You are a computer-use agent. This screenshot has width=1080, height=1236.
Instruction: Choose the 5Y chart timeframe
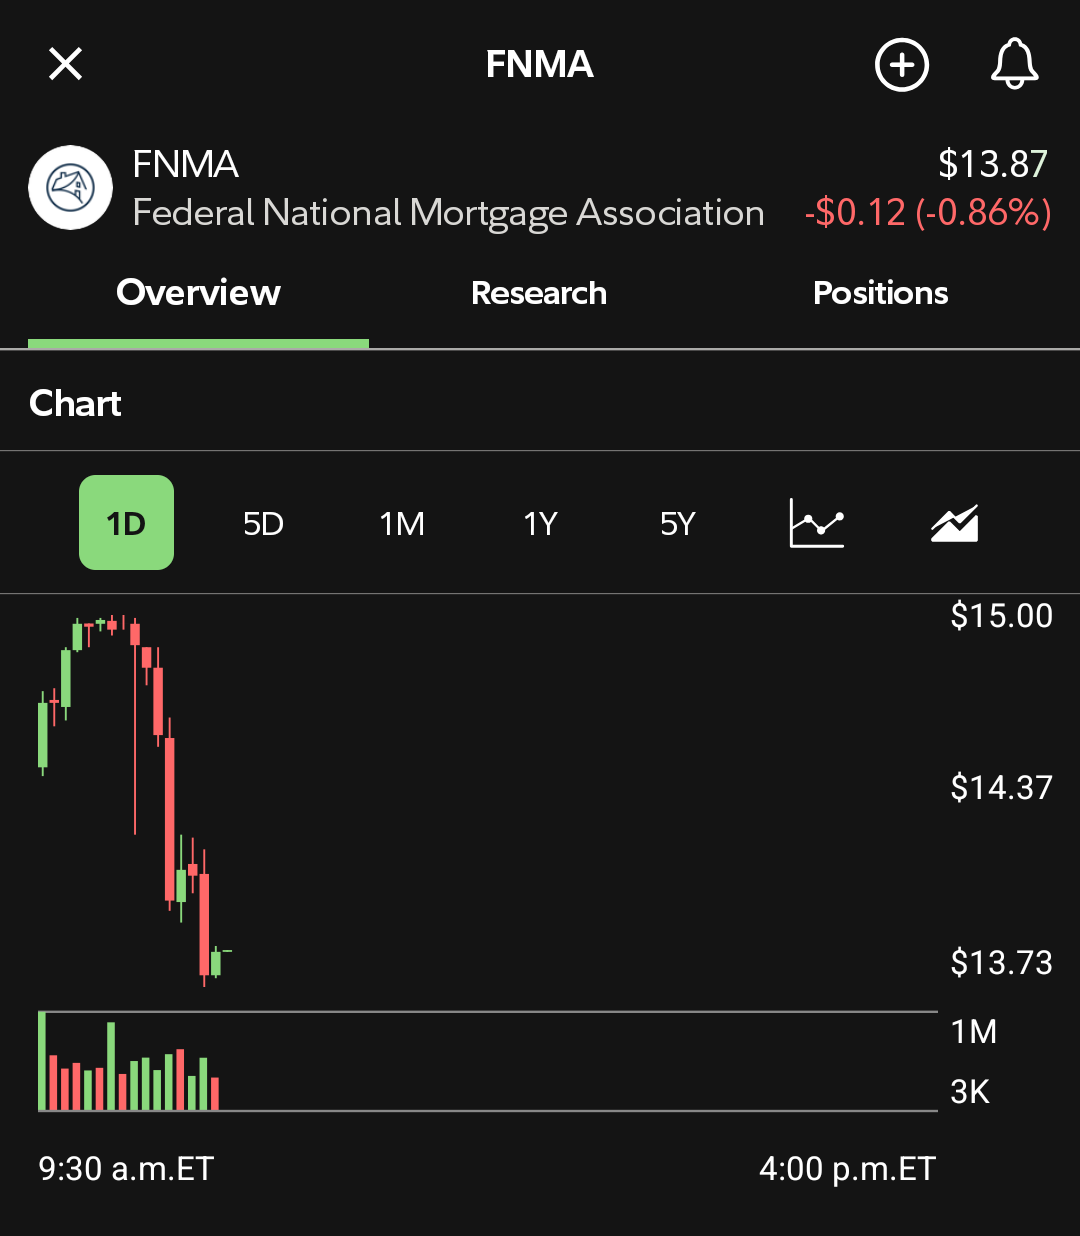(x=677, y=523)
